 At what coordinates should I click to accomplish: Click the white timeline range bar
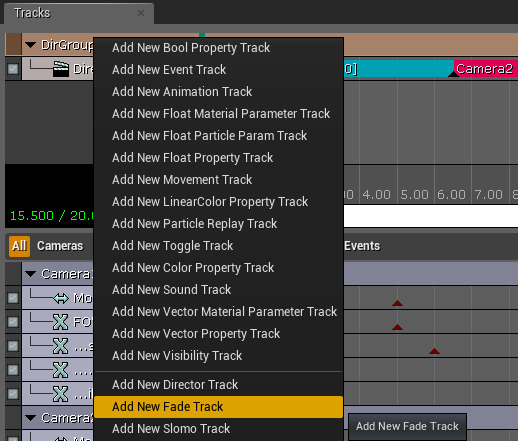pos(431,216)
